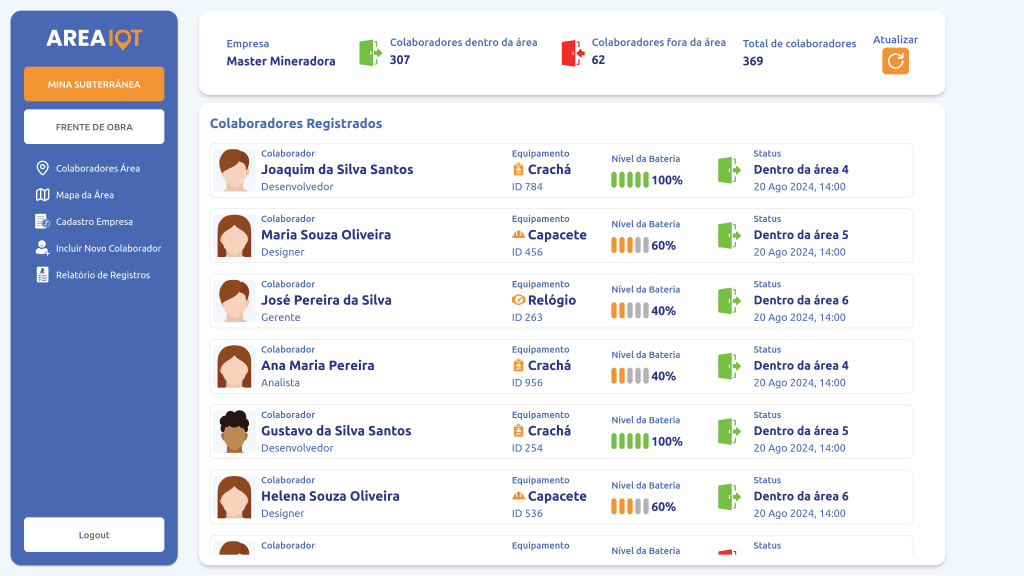This screenshot has width=1024, height=576.
Task: Click the red door icon for Colaboradores fora
Action: tap(572, 53)
